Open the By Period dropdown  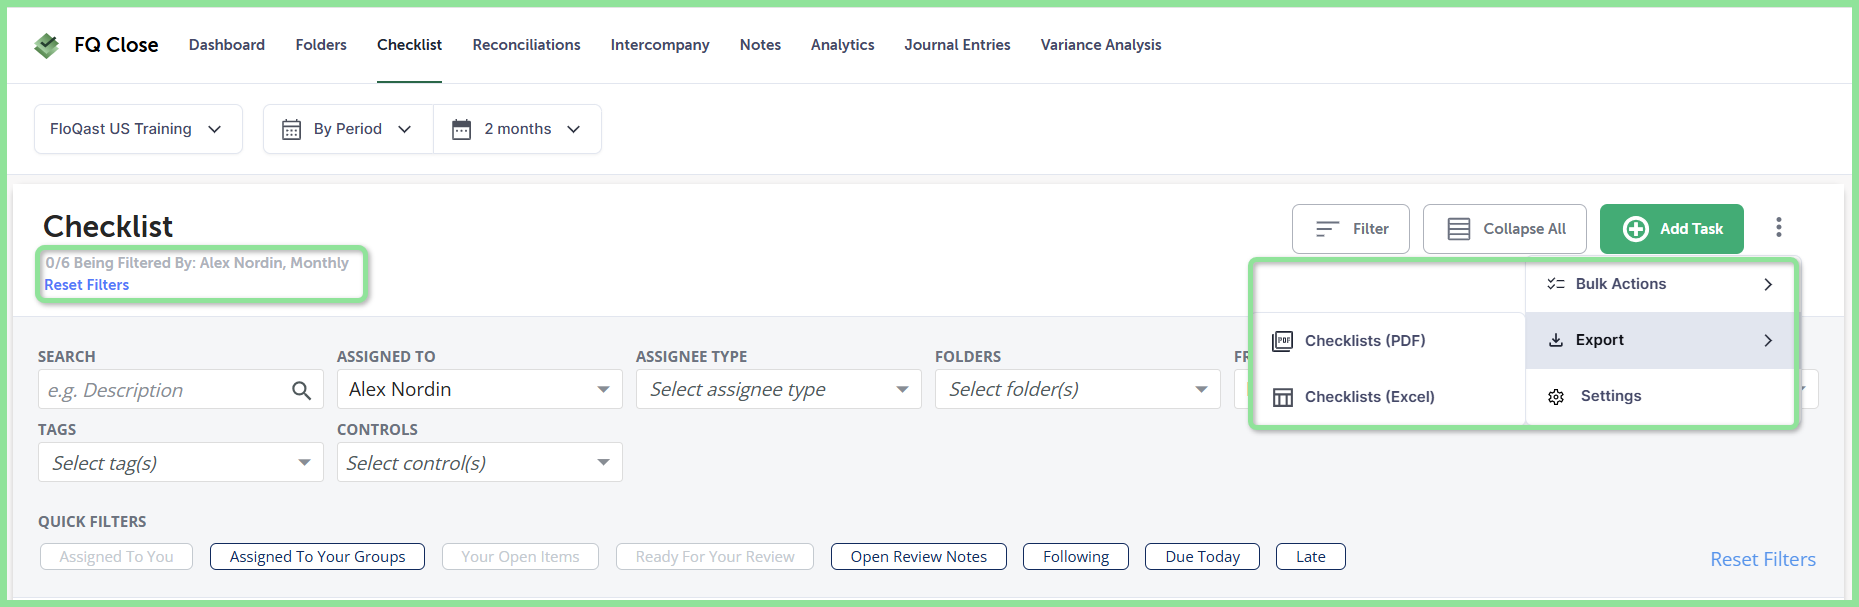pyautogui.click(x=348, y=129)
